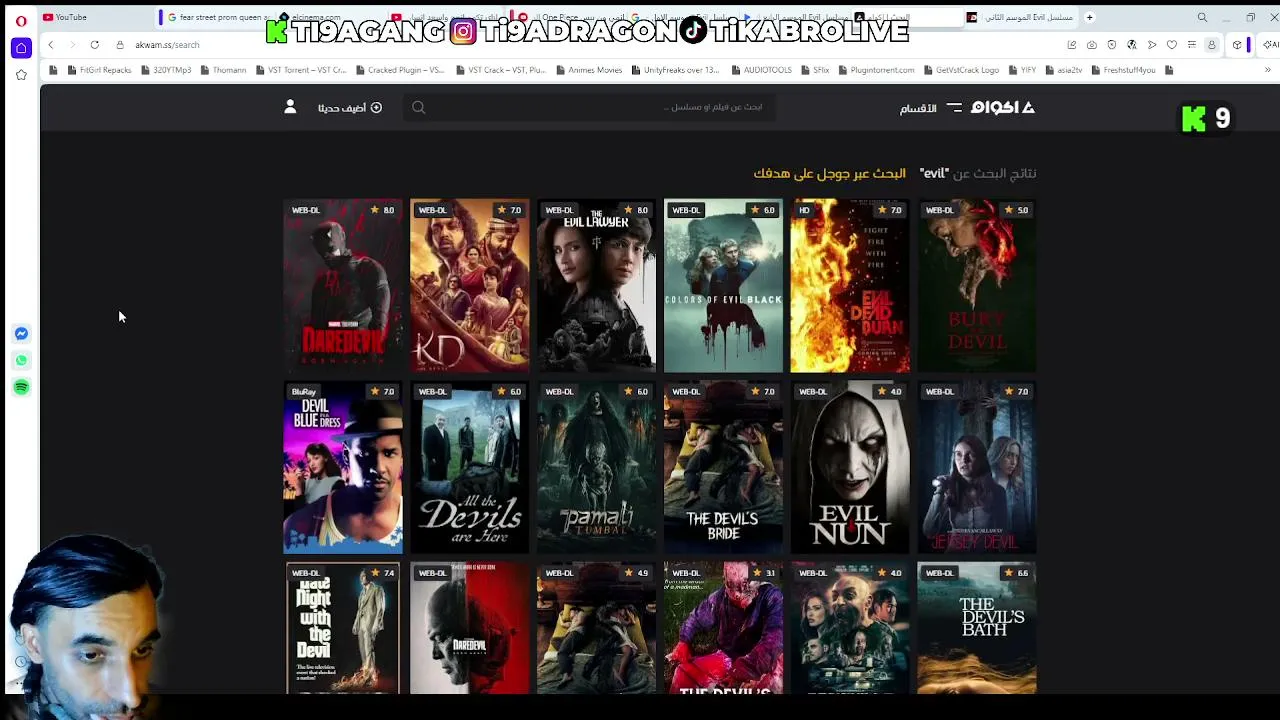Open a new browser tab
The height and width of the screenshot is (720, 1280).
1090,17
